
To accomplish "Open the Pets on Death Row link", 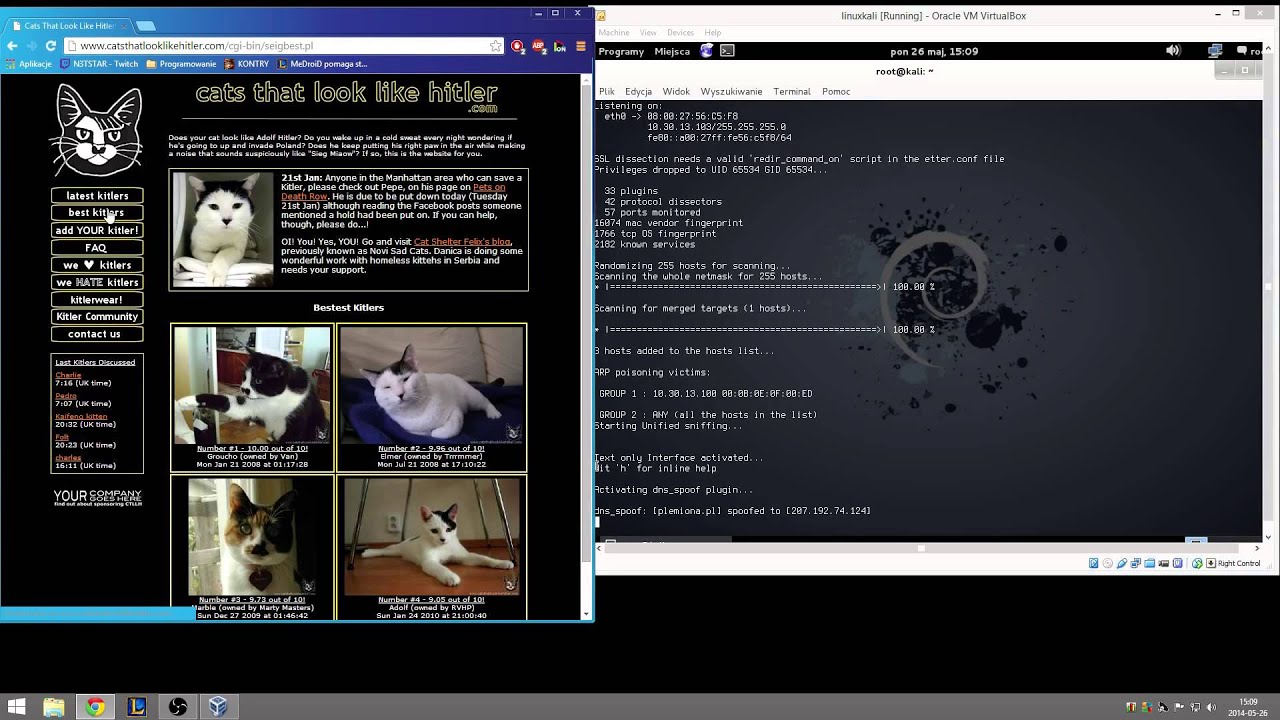I will point(393,191).
